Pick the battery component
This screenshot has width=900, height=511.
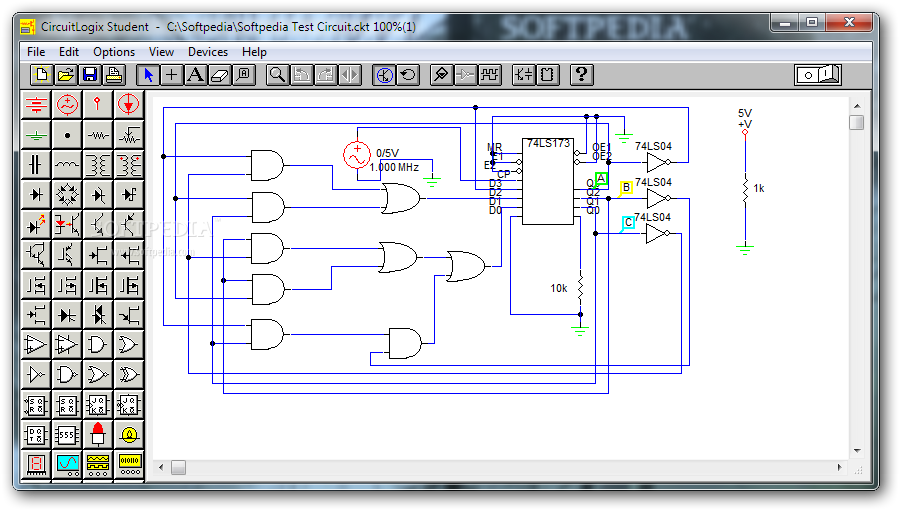coord(36,104)
